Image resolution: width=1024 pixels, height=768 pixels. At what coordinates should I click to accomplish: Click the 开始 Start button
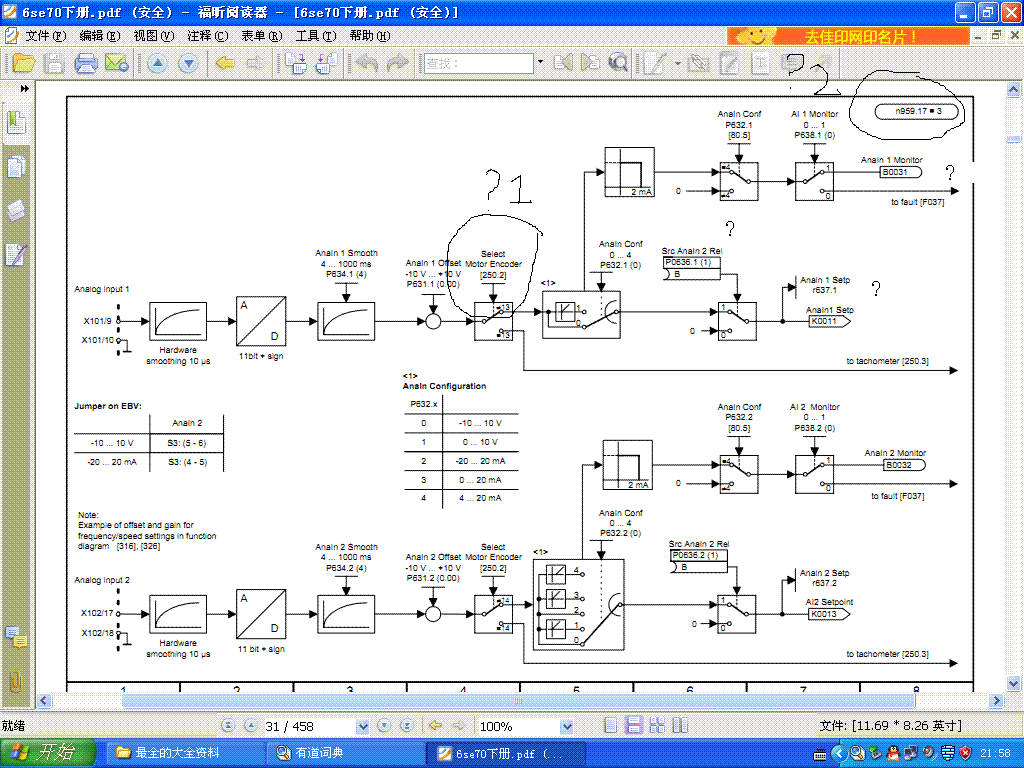[x=48, y=753]
